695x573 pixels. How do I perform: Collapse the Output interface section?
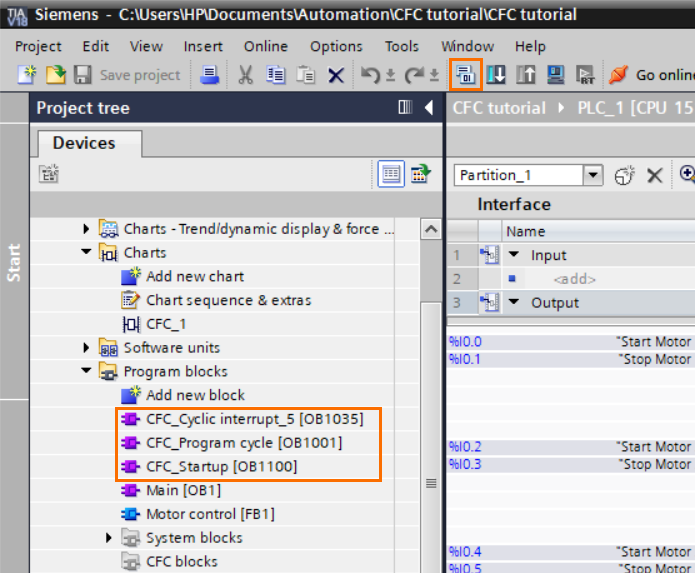tap(514, 302)
